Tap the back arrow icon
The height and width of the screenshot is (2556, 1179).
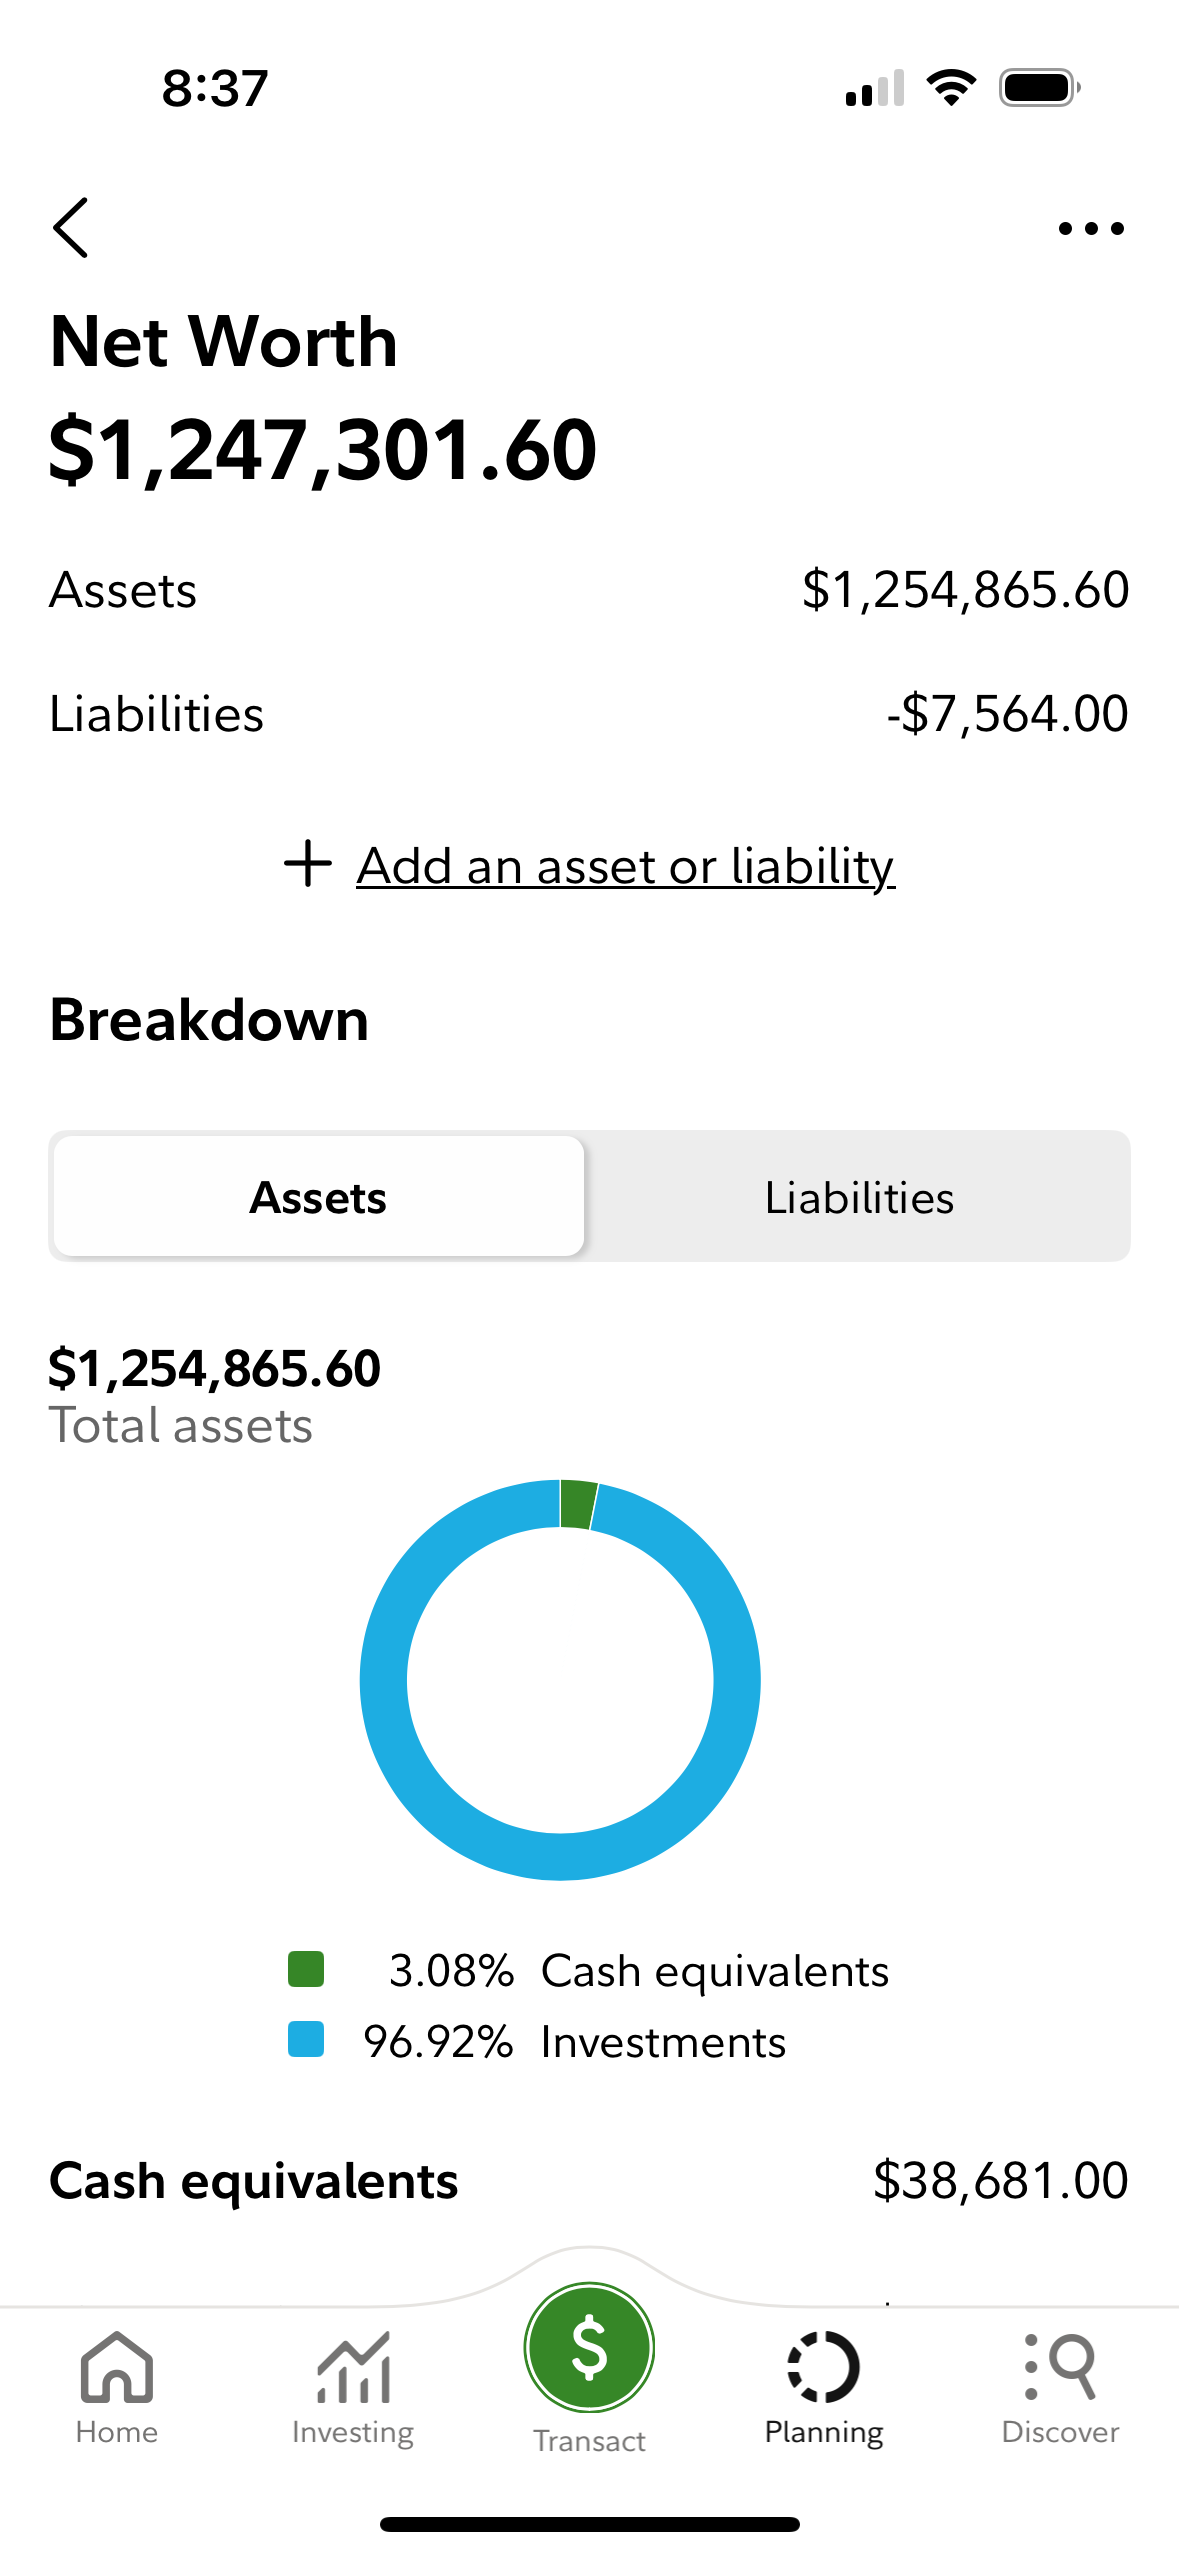(71, 228)
